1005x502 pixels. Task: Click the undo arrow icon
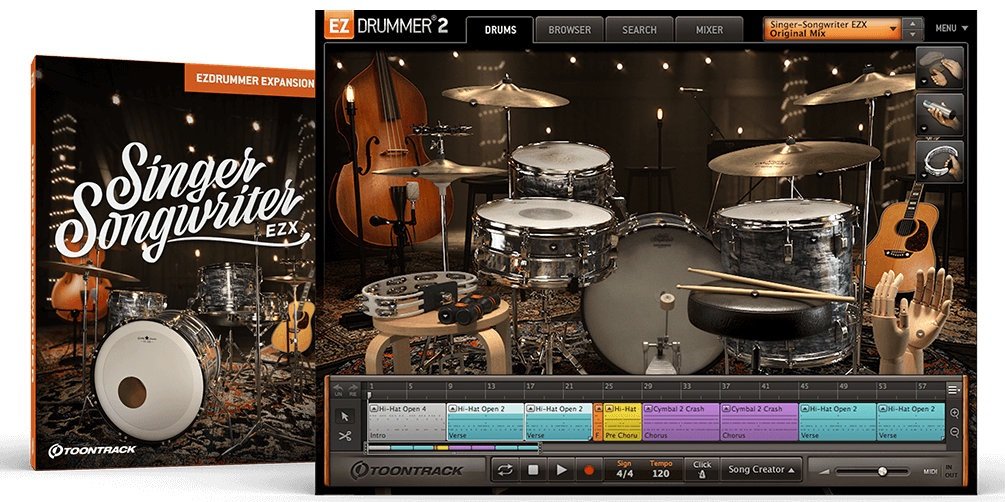pyautogui.click(x=337, y=388)
